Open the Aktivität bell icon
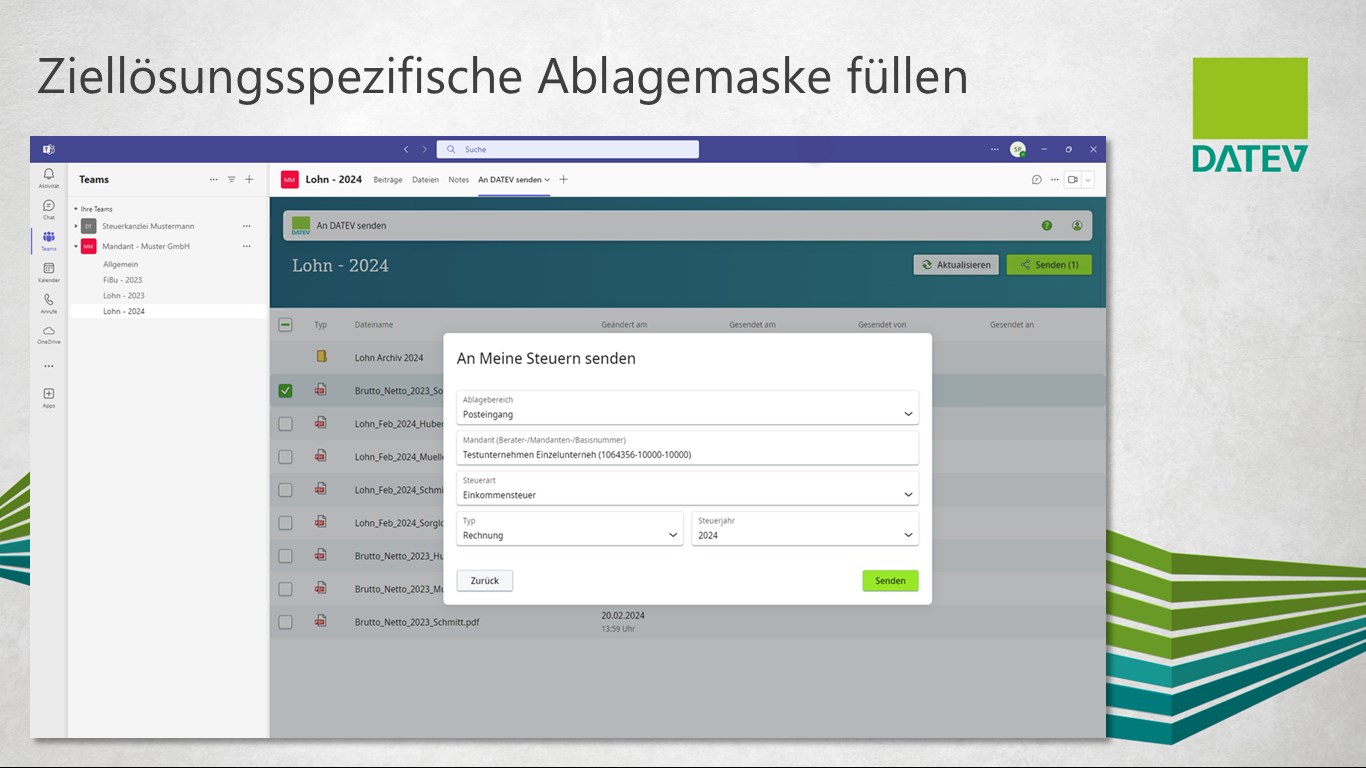The image size is (1366, 768). [x=49, y=175]
